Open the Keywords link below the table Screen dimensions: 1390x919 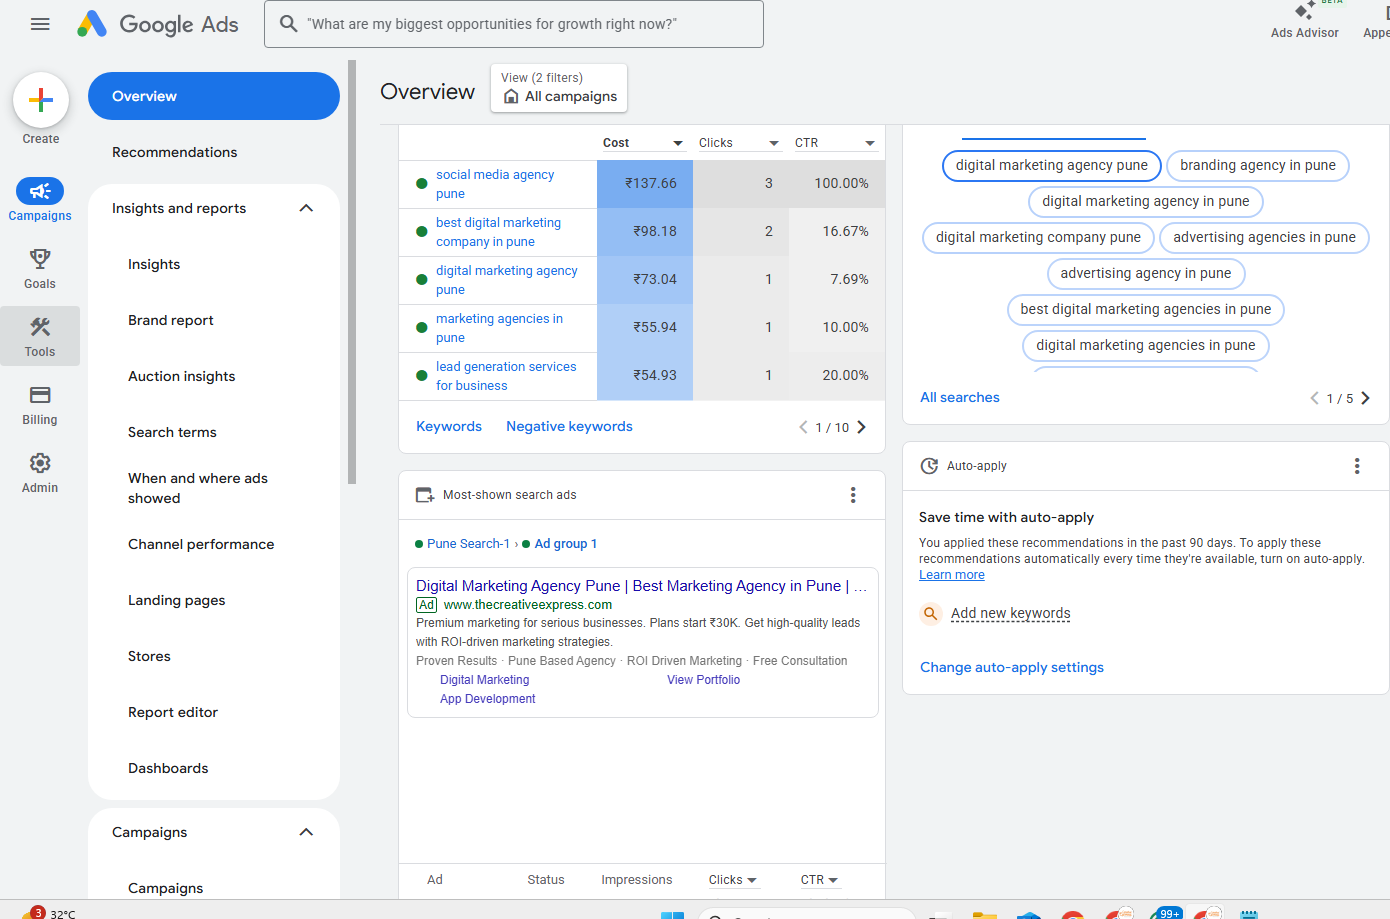point(449,426)
